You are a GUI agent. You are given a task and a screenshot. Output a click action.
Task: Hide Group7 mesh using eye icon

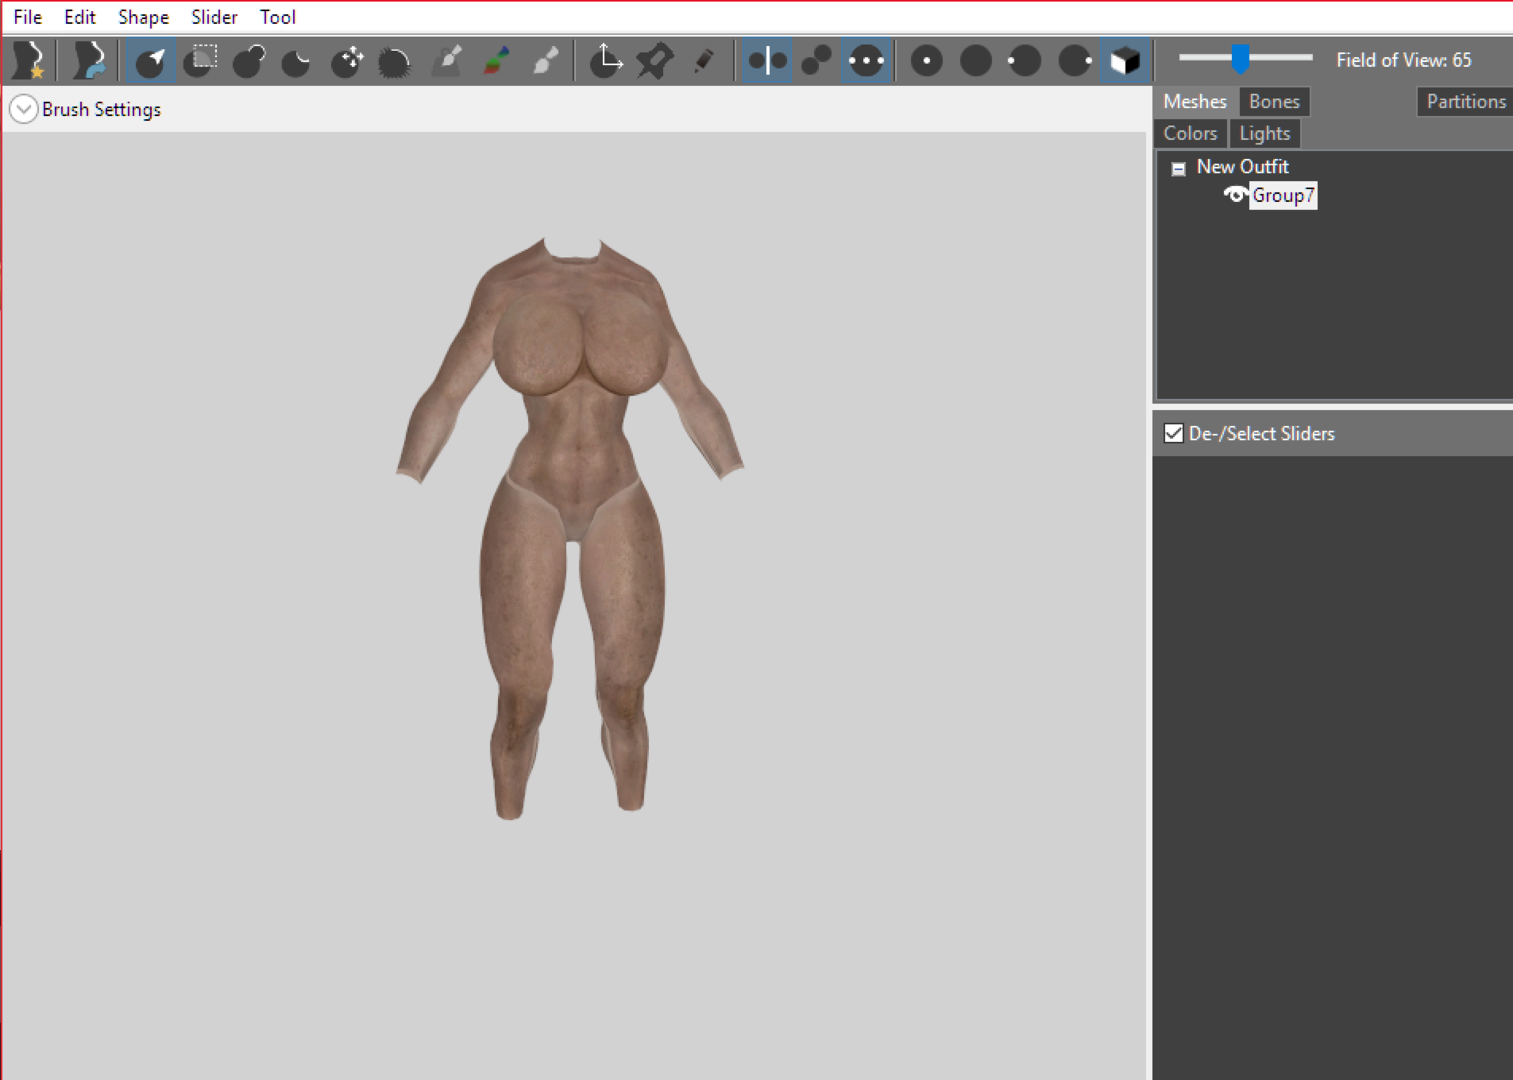pos(1235,195)
